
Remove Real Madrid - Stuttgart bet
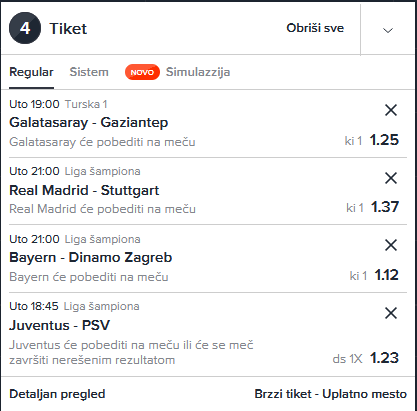(391, 178)
